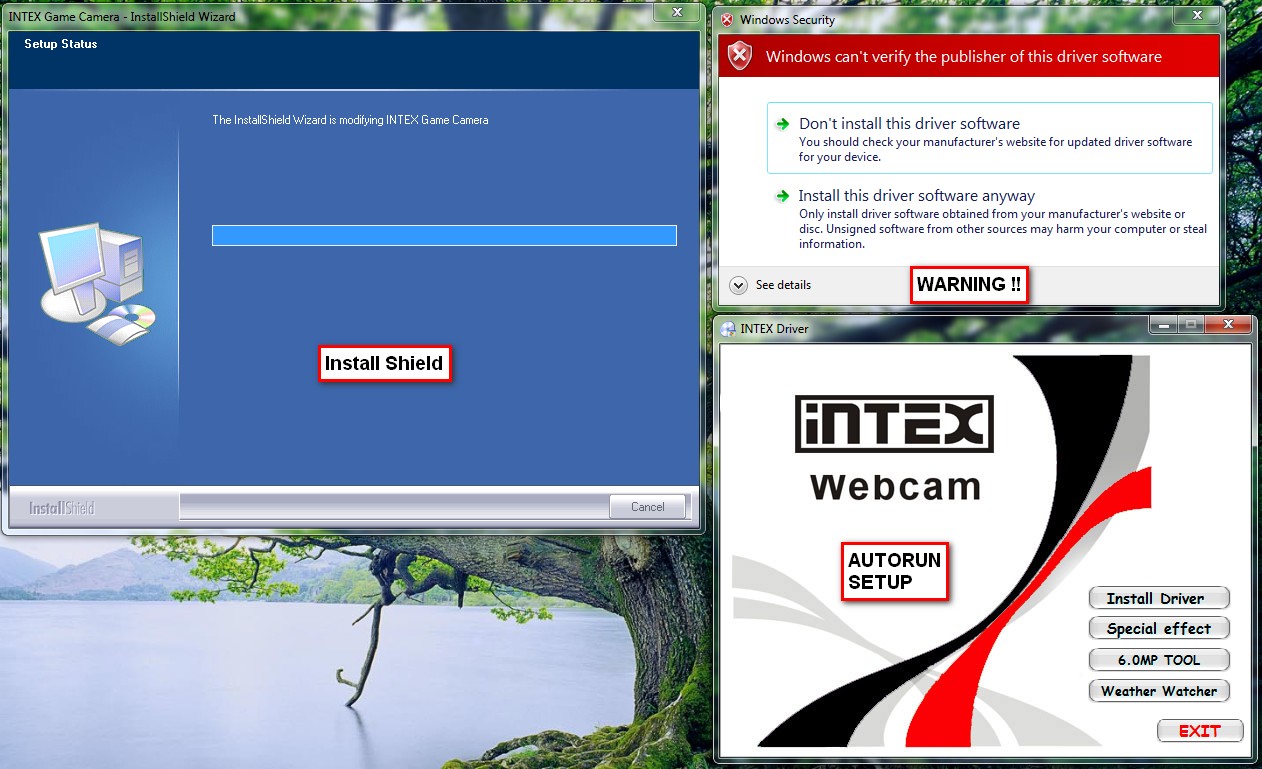The image size is (1262, 769).
Task: Click Cancel in the InstallShield Wizard
Action: [647, 506]
